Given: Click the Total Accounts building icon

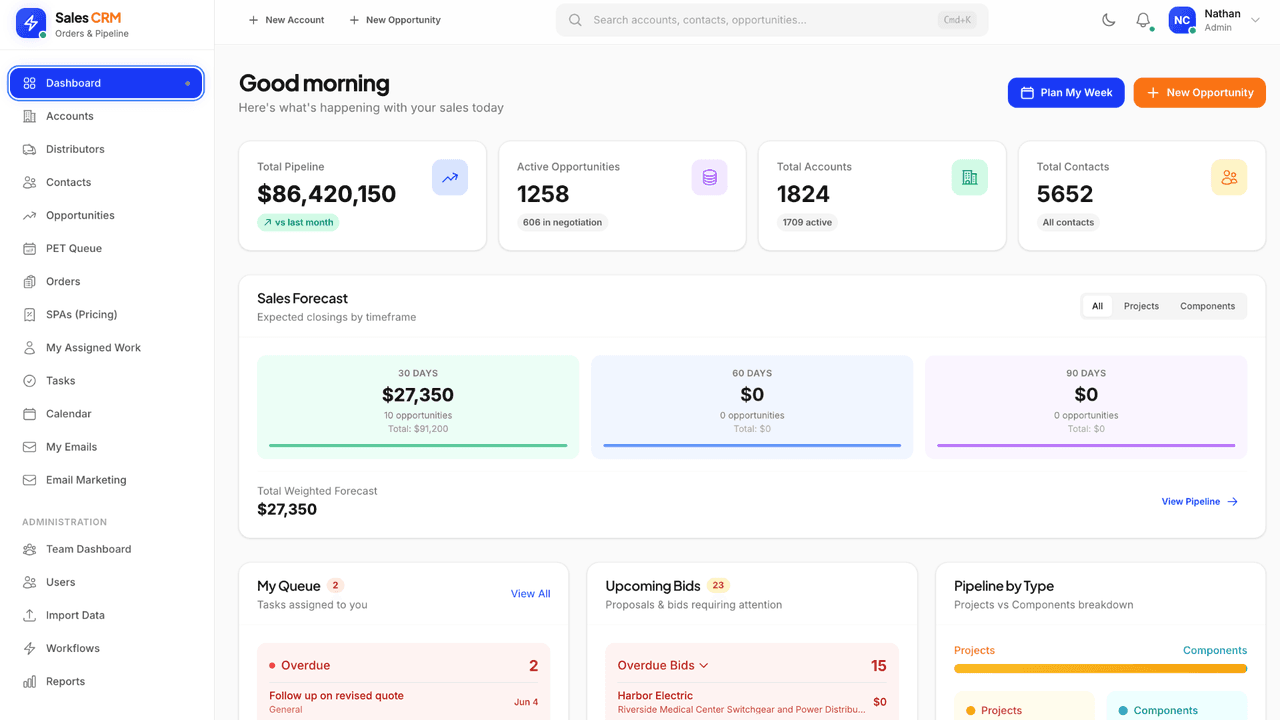Looking at the screenshot, I should pos(970,177).
